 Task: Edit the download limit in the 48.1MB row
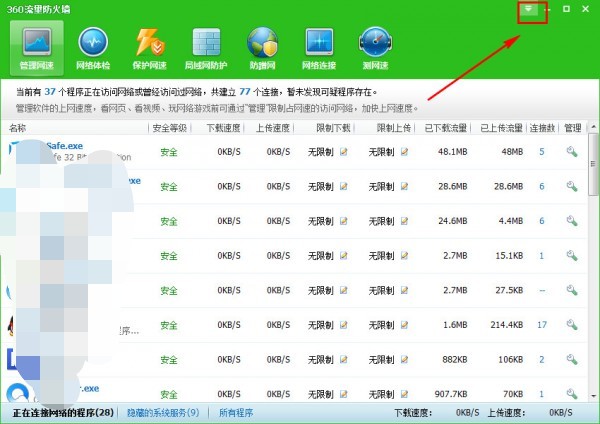click(x=343, y=152)
